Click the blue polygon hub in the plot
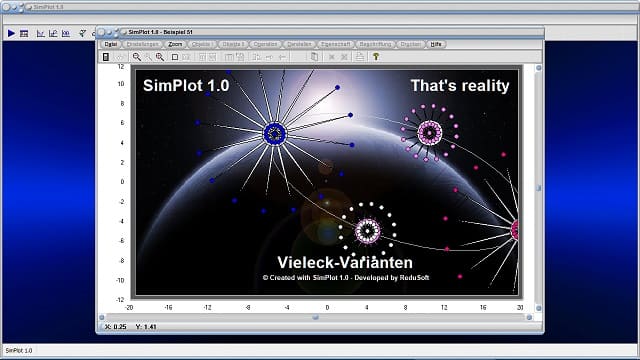 275,133
